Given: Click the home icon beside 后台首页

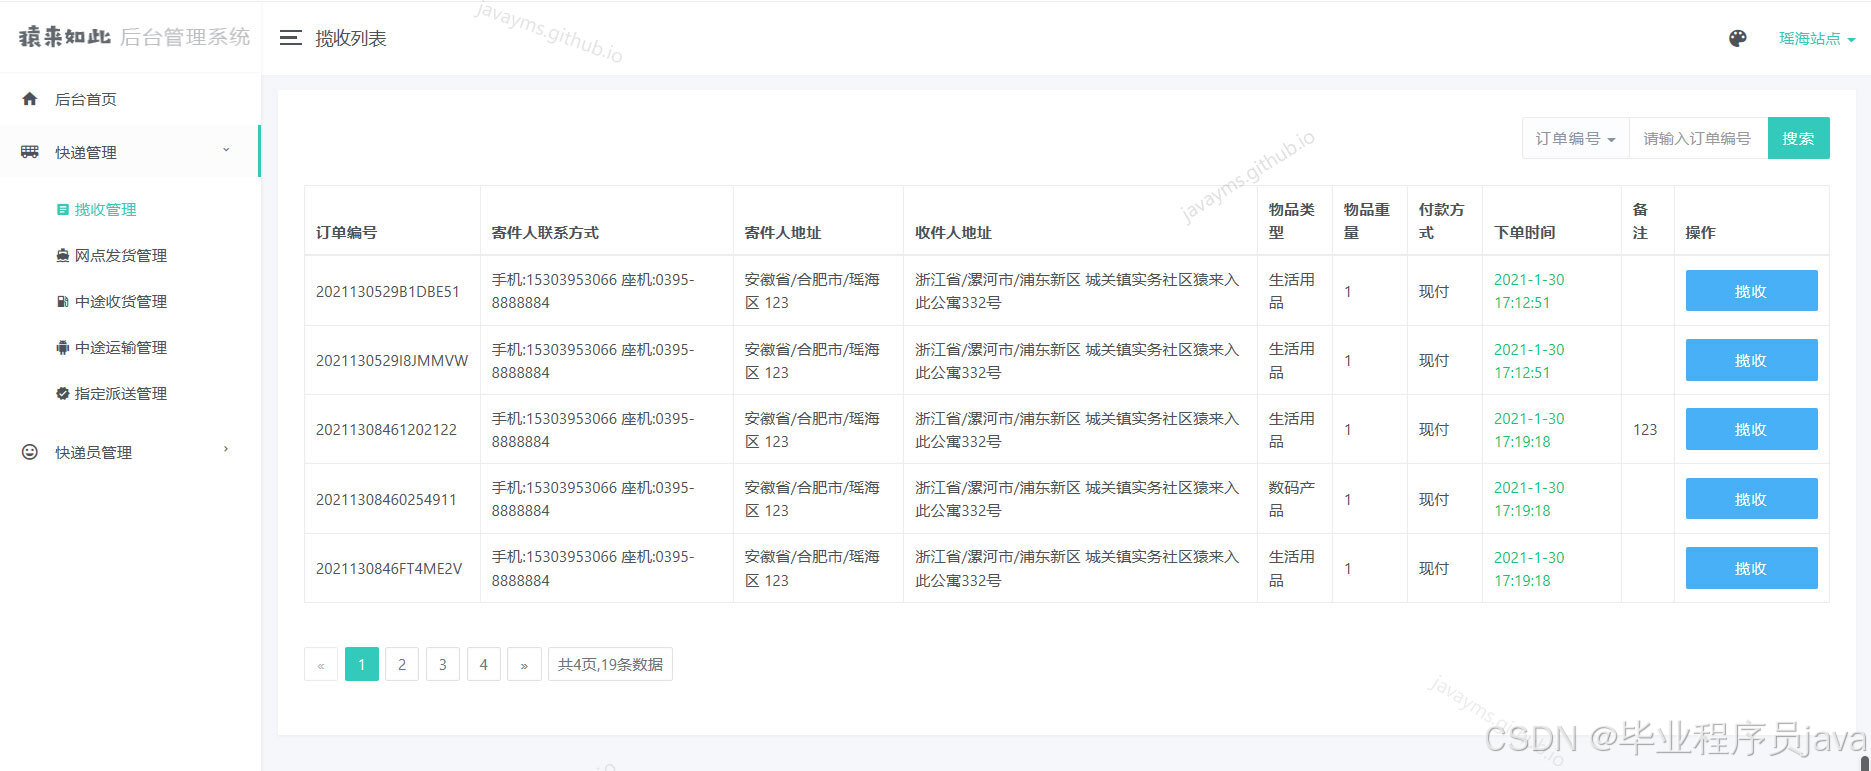Looking at the screenshot, I should 30,99.
